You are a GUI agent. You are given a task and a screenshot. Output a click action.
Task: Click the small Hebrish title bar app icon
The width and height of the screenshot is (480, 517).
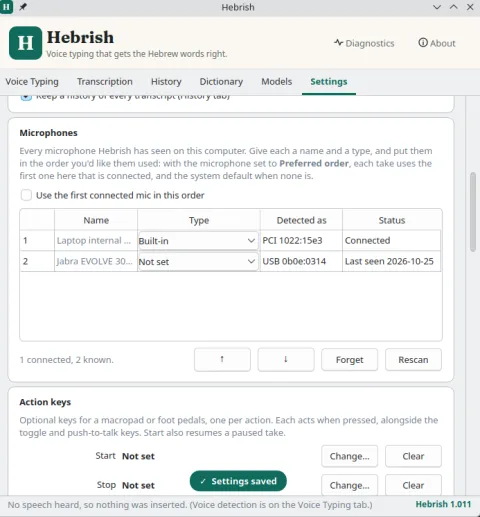tap(6, 7)
